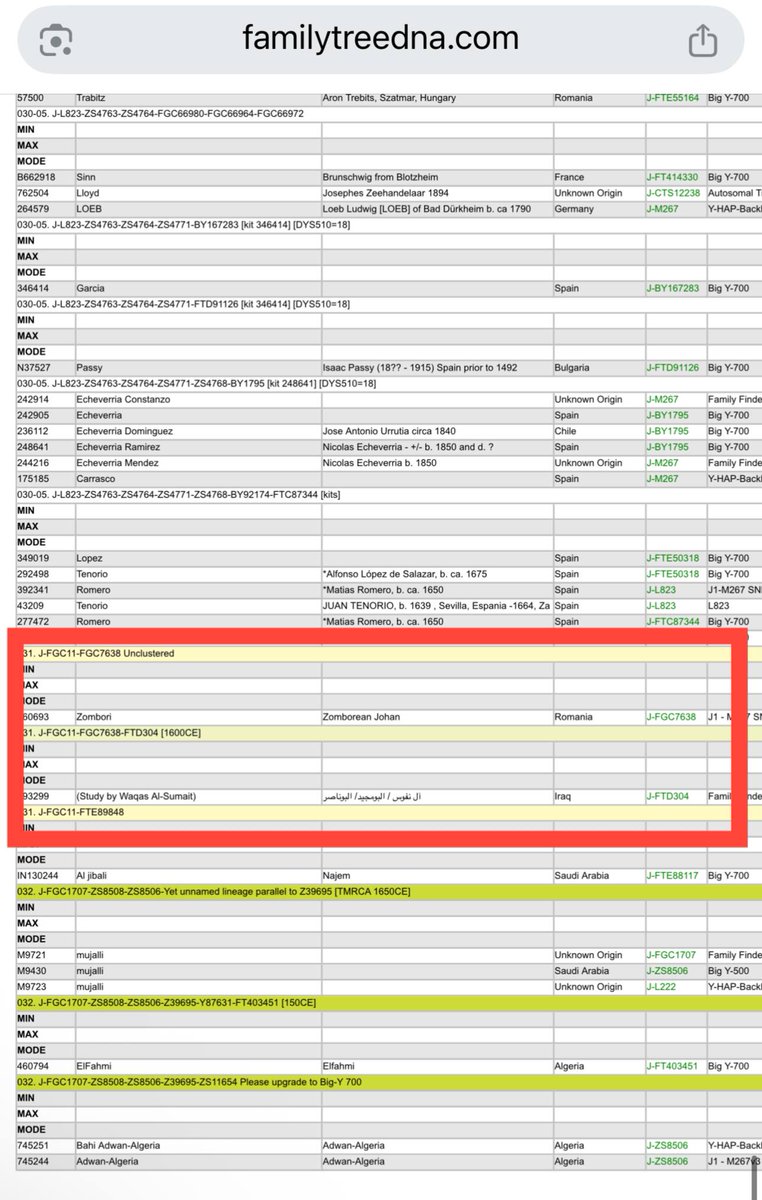Viewport: 762px width, 1200px height.
Task: Select kit number 460794
Action: point(33,1067)
